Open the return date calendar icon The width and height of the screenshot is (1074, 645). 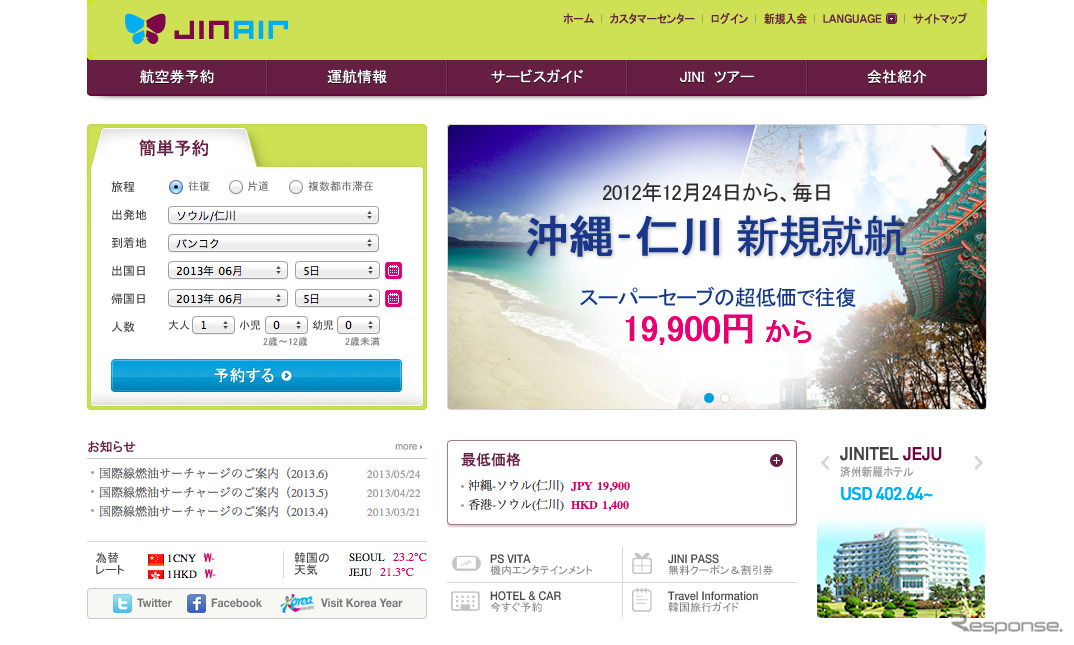[x=393, y=298]
